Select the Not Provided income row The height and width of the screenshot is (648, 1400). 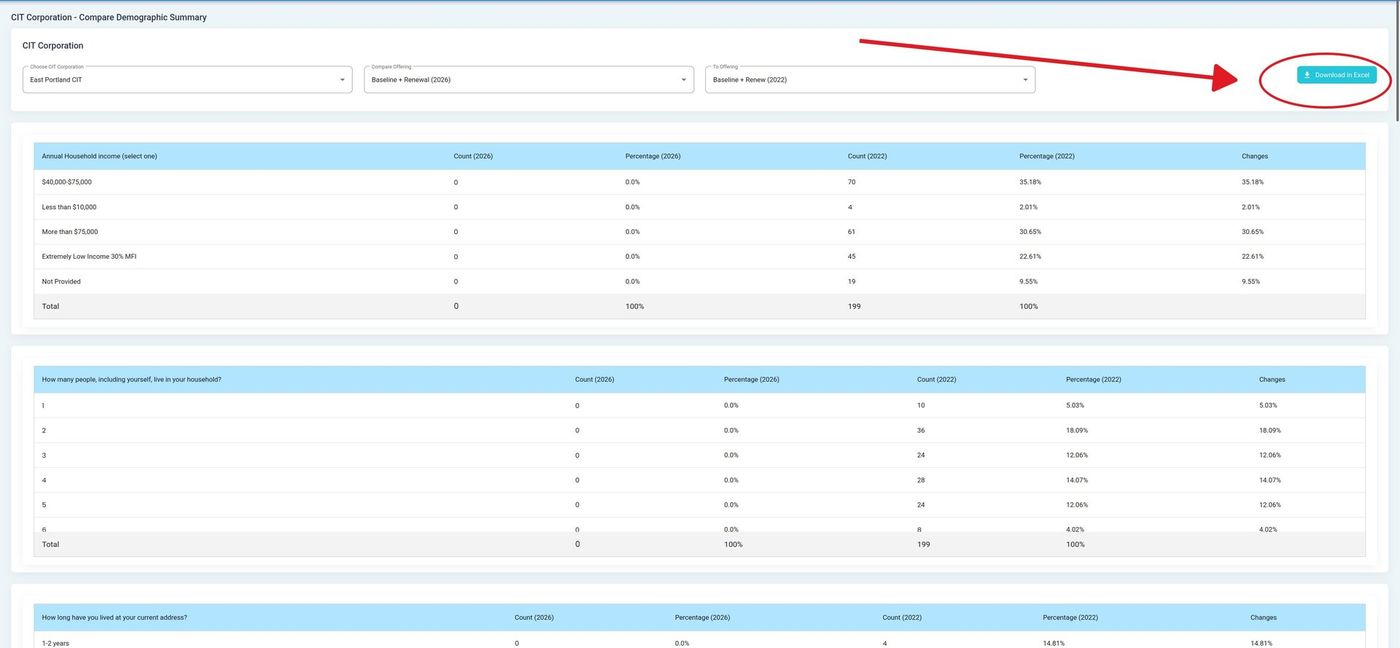pos(61,282)
